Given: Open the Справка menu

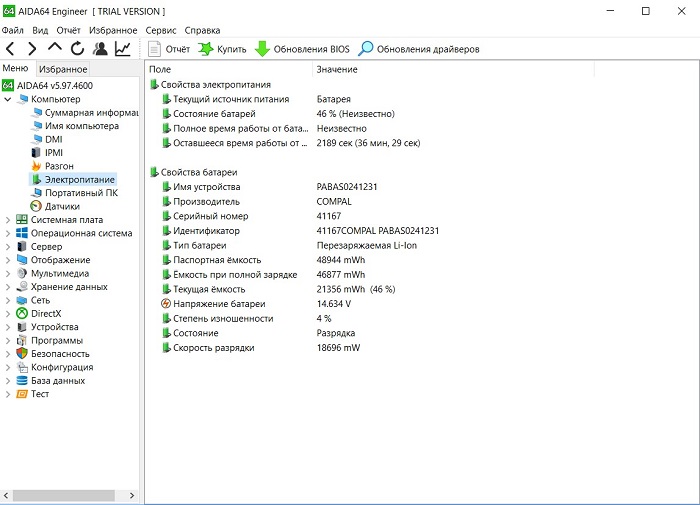Looking at the screenshot, I should (x=202, y=30).
